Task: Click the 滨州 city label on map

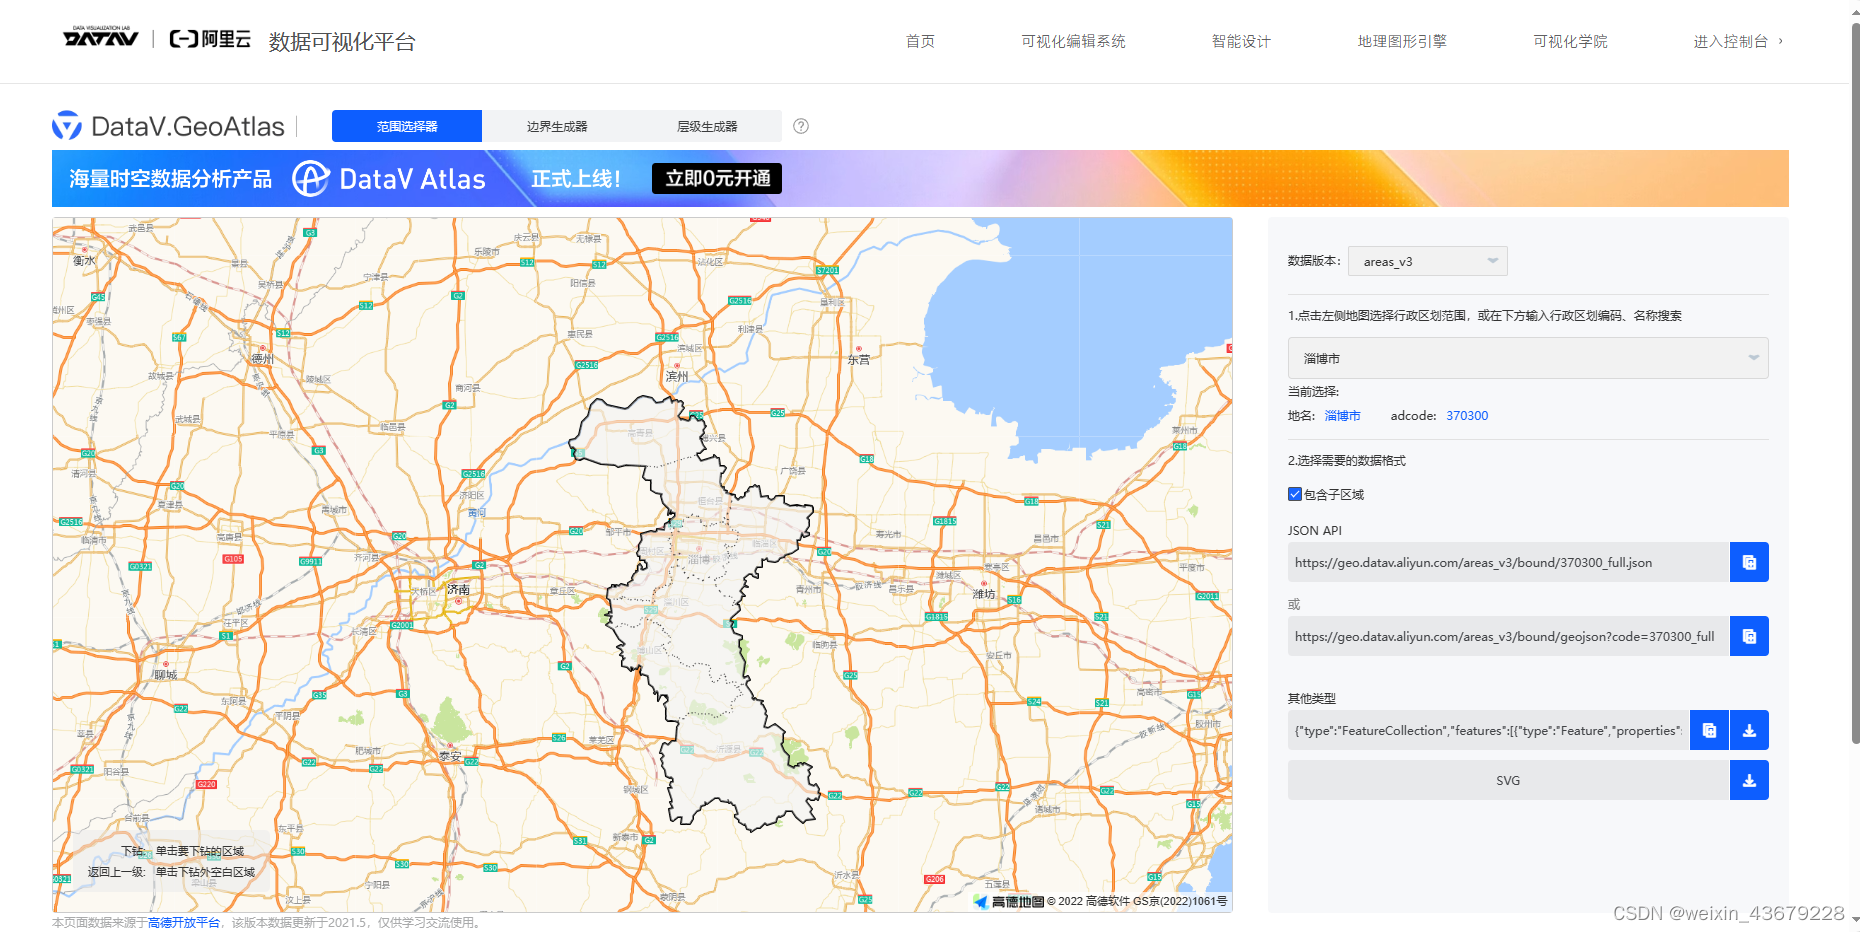Action: [677, 376]
